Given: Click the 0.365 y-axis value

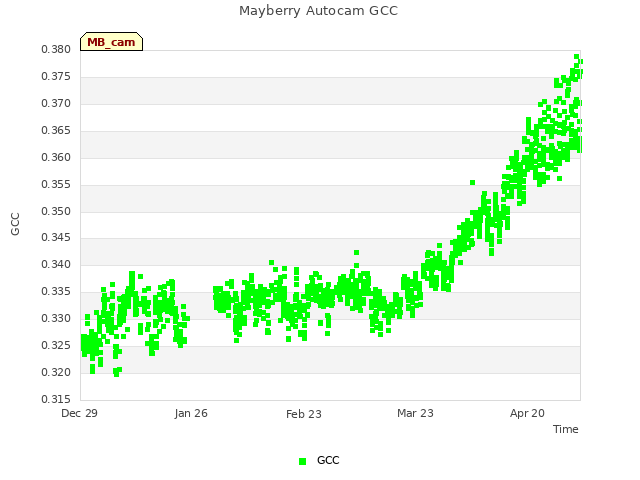Looking at the screenshot, I should 56,130.
